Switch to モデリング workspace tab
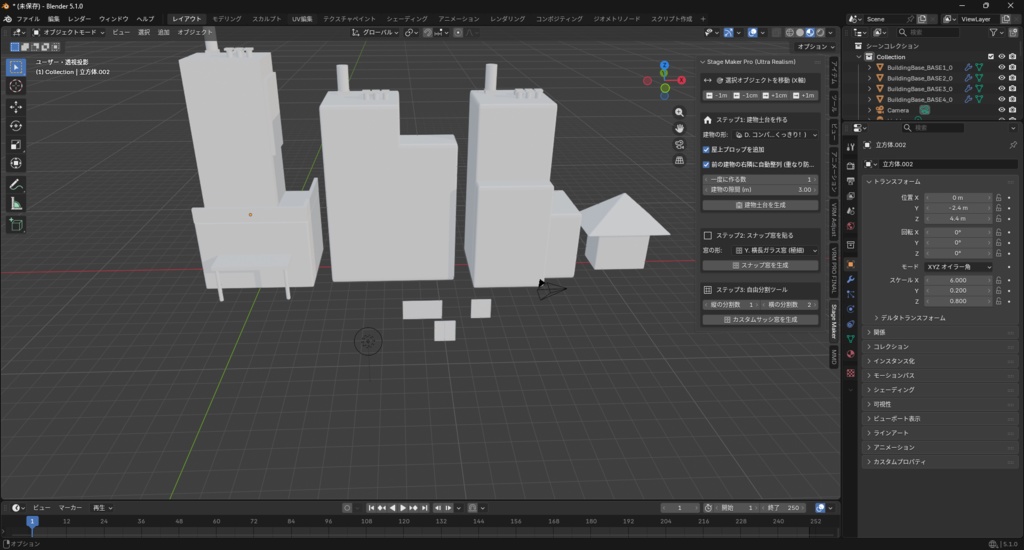 coord(227,19)
